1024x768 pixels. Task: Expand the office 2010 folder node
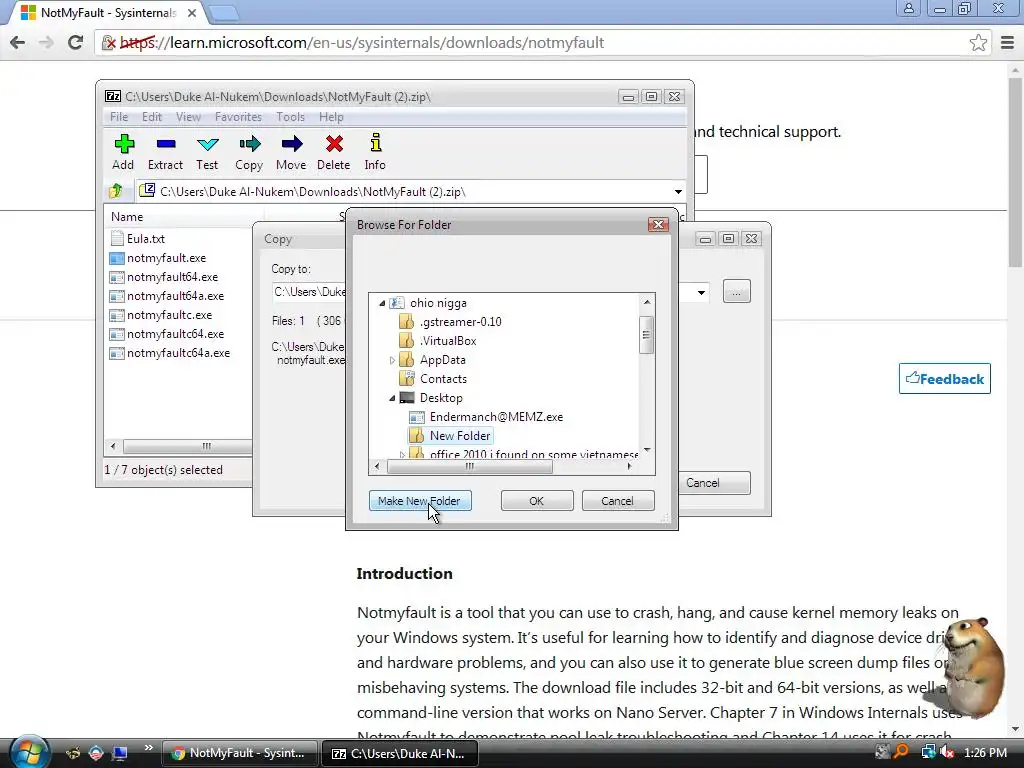[402, 454]
